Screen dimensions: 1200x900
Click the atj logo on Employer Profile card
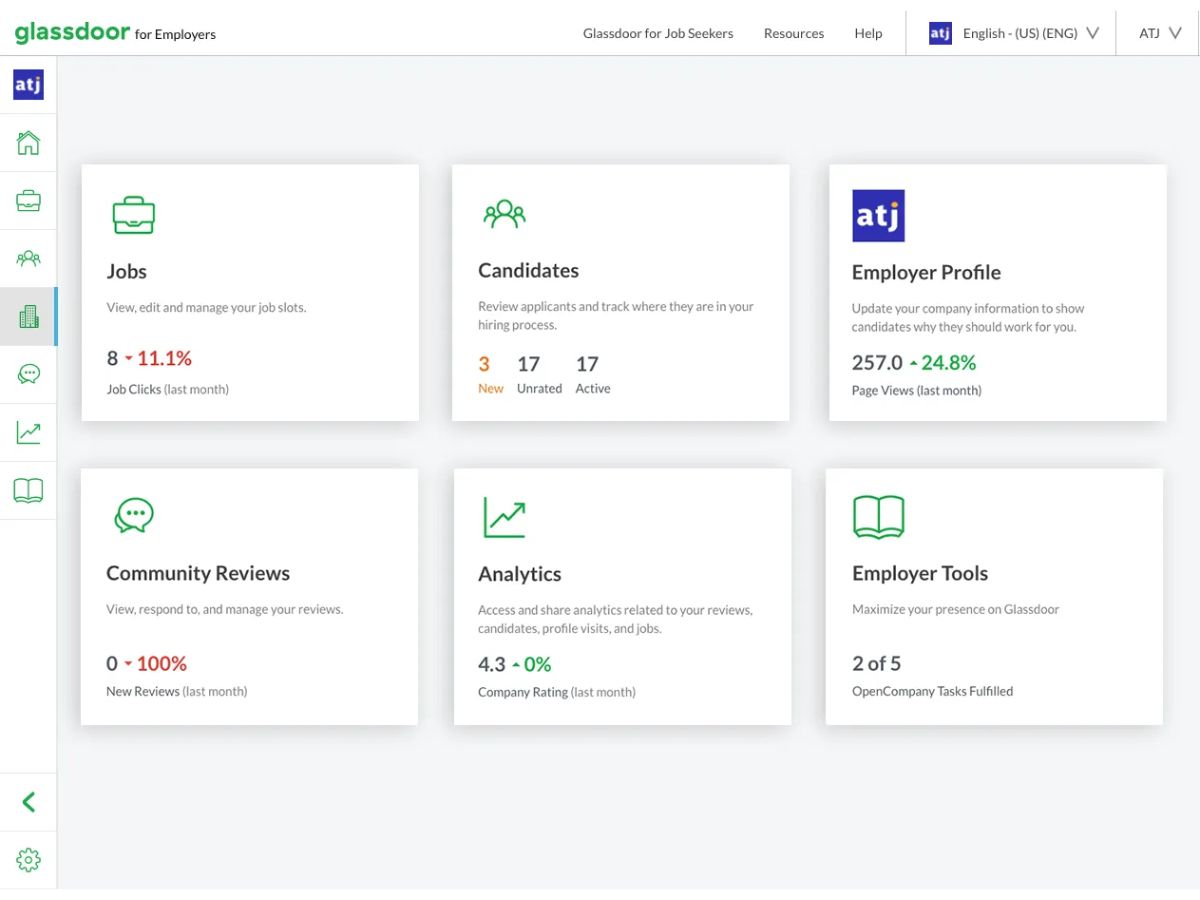pos(878,216)
